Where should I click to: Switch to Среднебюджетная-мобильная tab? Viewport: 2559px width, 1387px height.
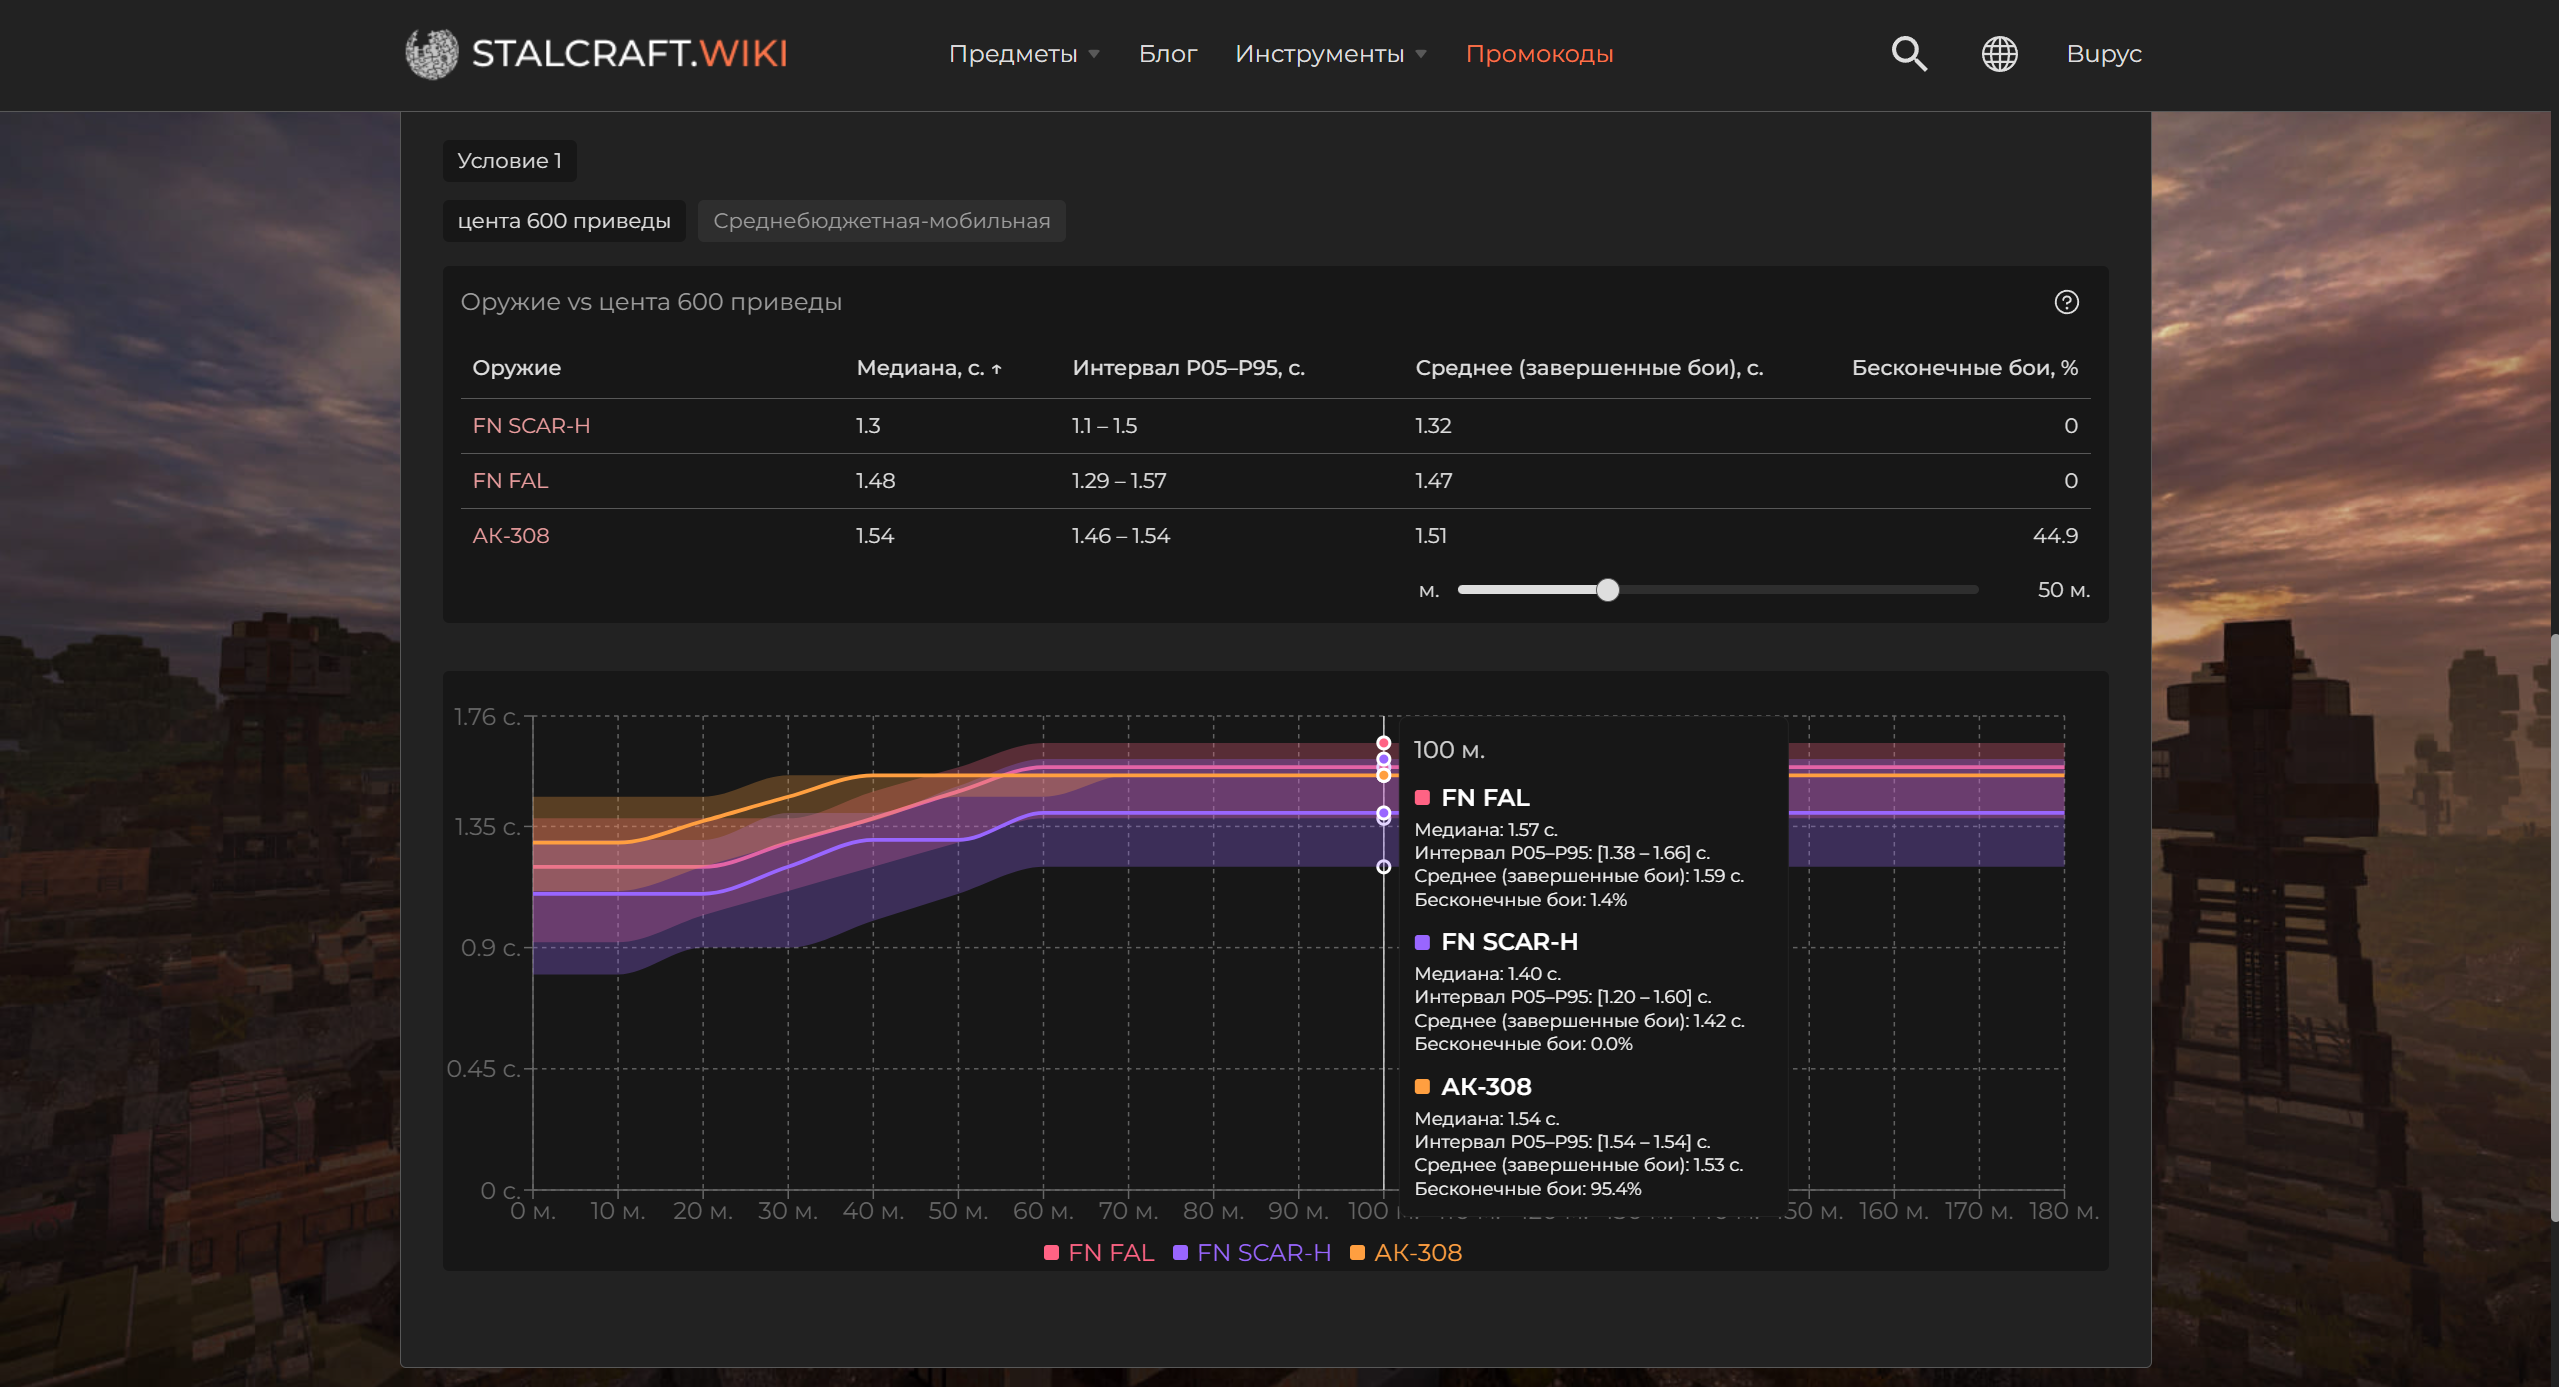[x=881, y=221]
